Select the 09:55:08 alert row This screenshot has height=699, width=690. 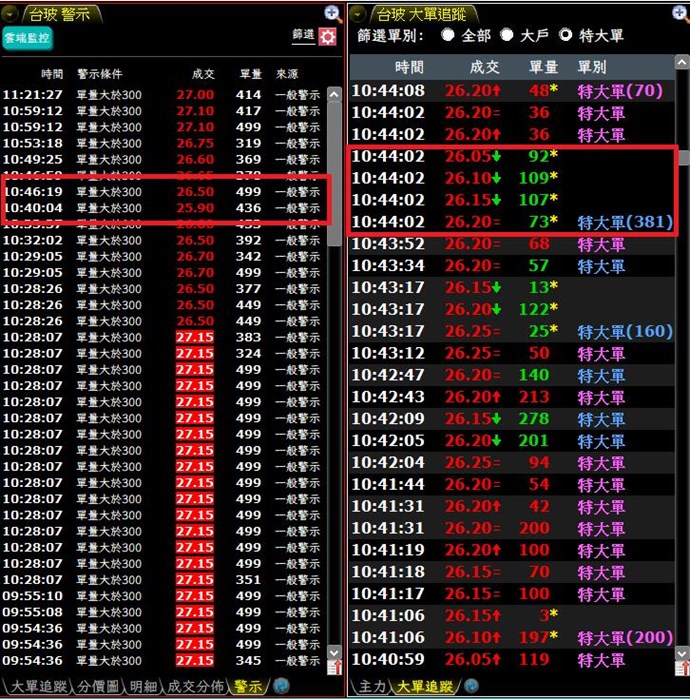[x=163, y=612]
